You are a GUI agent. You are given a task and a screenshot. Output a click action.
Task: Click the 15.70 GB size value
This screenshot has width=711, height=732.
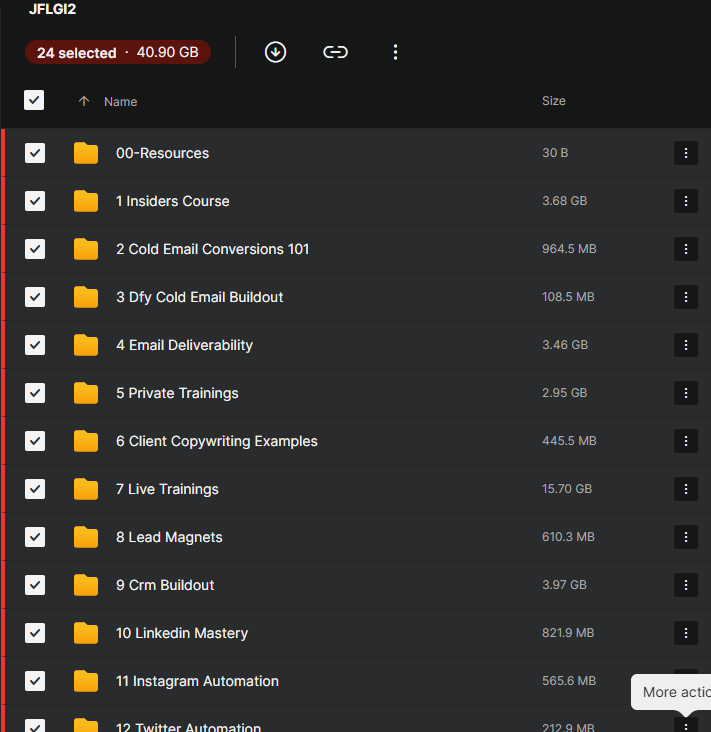(x=567, y=489)
